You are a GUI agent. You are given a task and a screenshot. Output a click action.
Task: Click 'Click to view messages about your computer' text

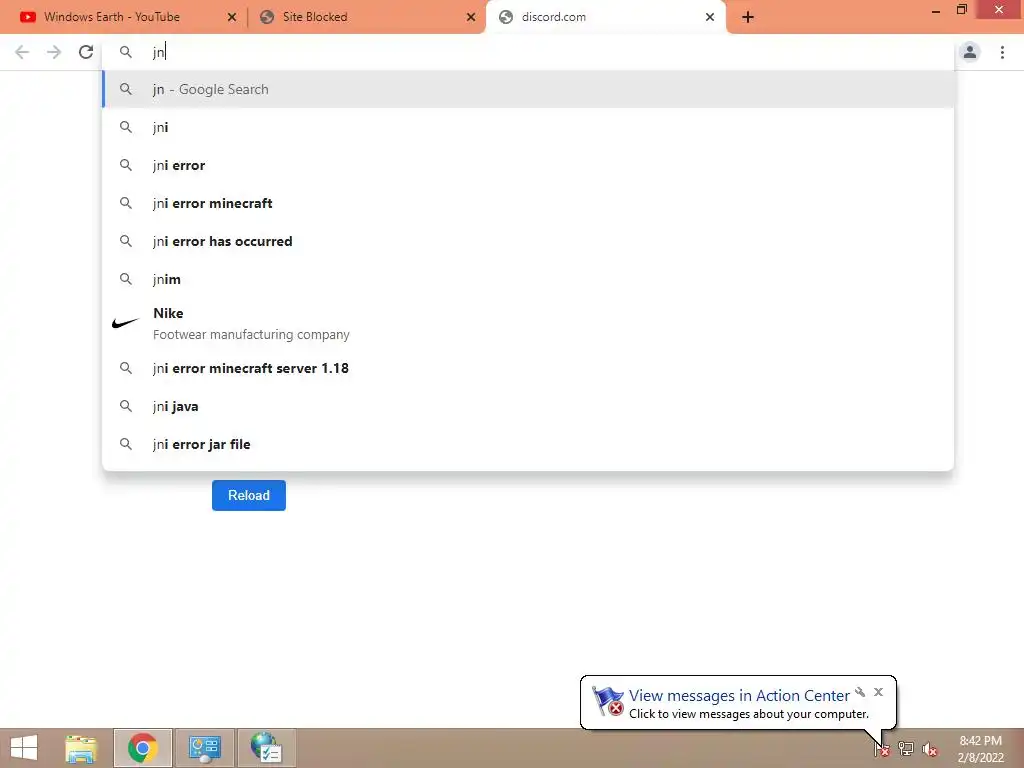pos(748,714)
